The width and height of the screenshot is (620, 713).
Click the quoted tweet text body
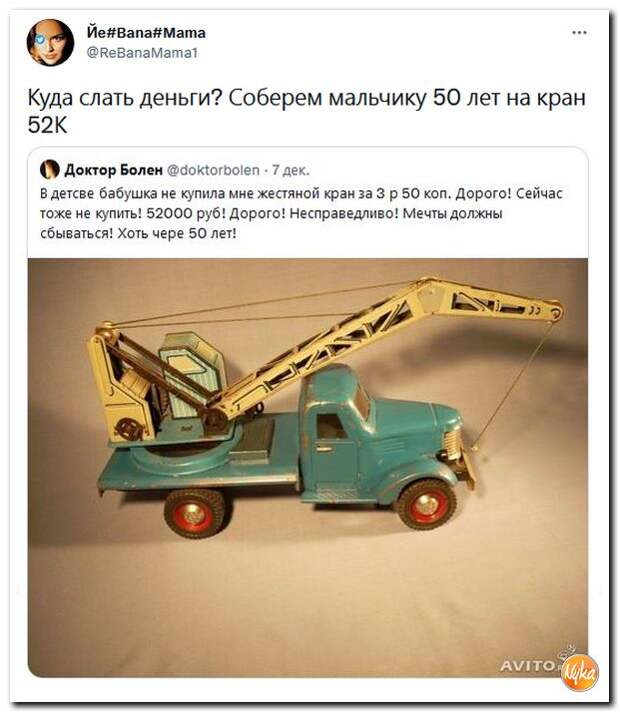[x=301, y=213]
